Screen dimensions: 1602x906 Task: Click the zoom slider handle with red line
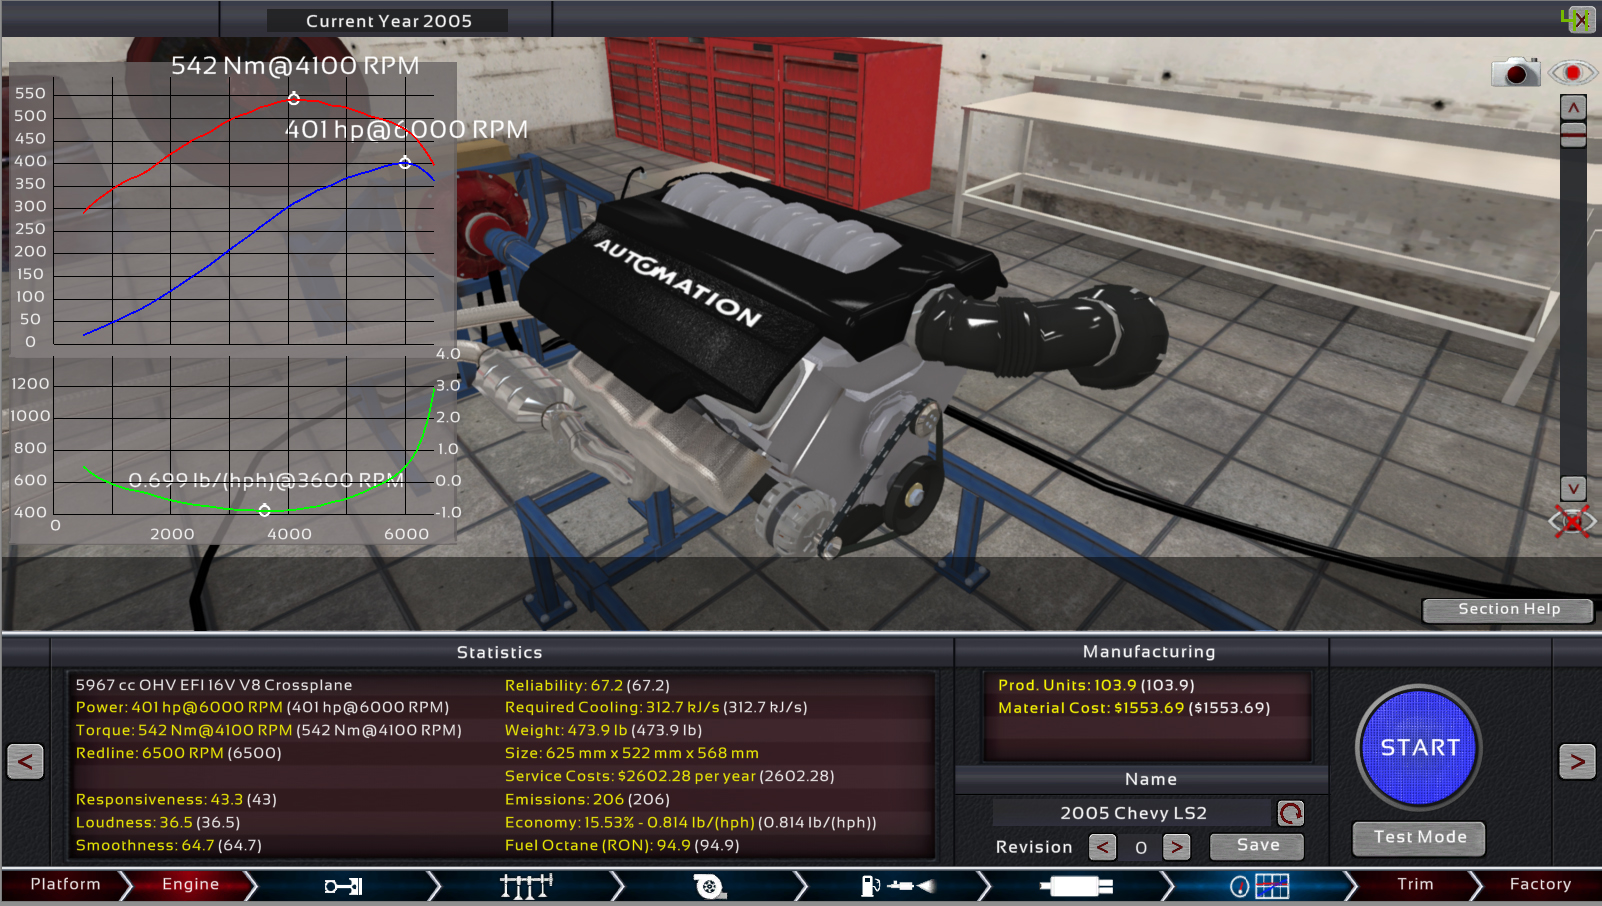[1573, 133]
